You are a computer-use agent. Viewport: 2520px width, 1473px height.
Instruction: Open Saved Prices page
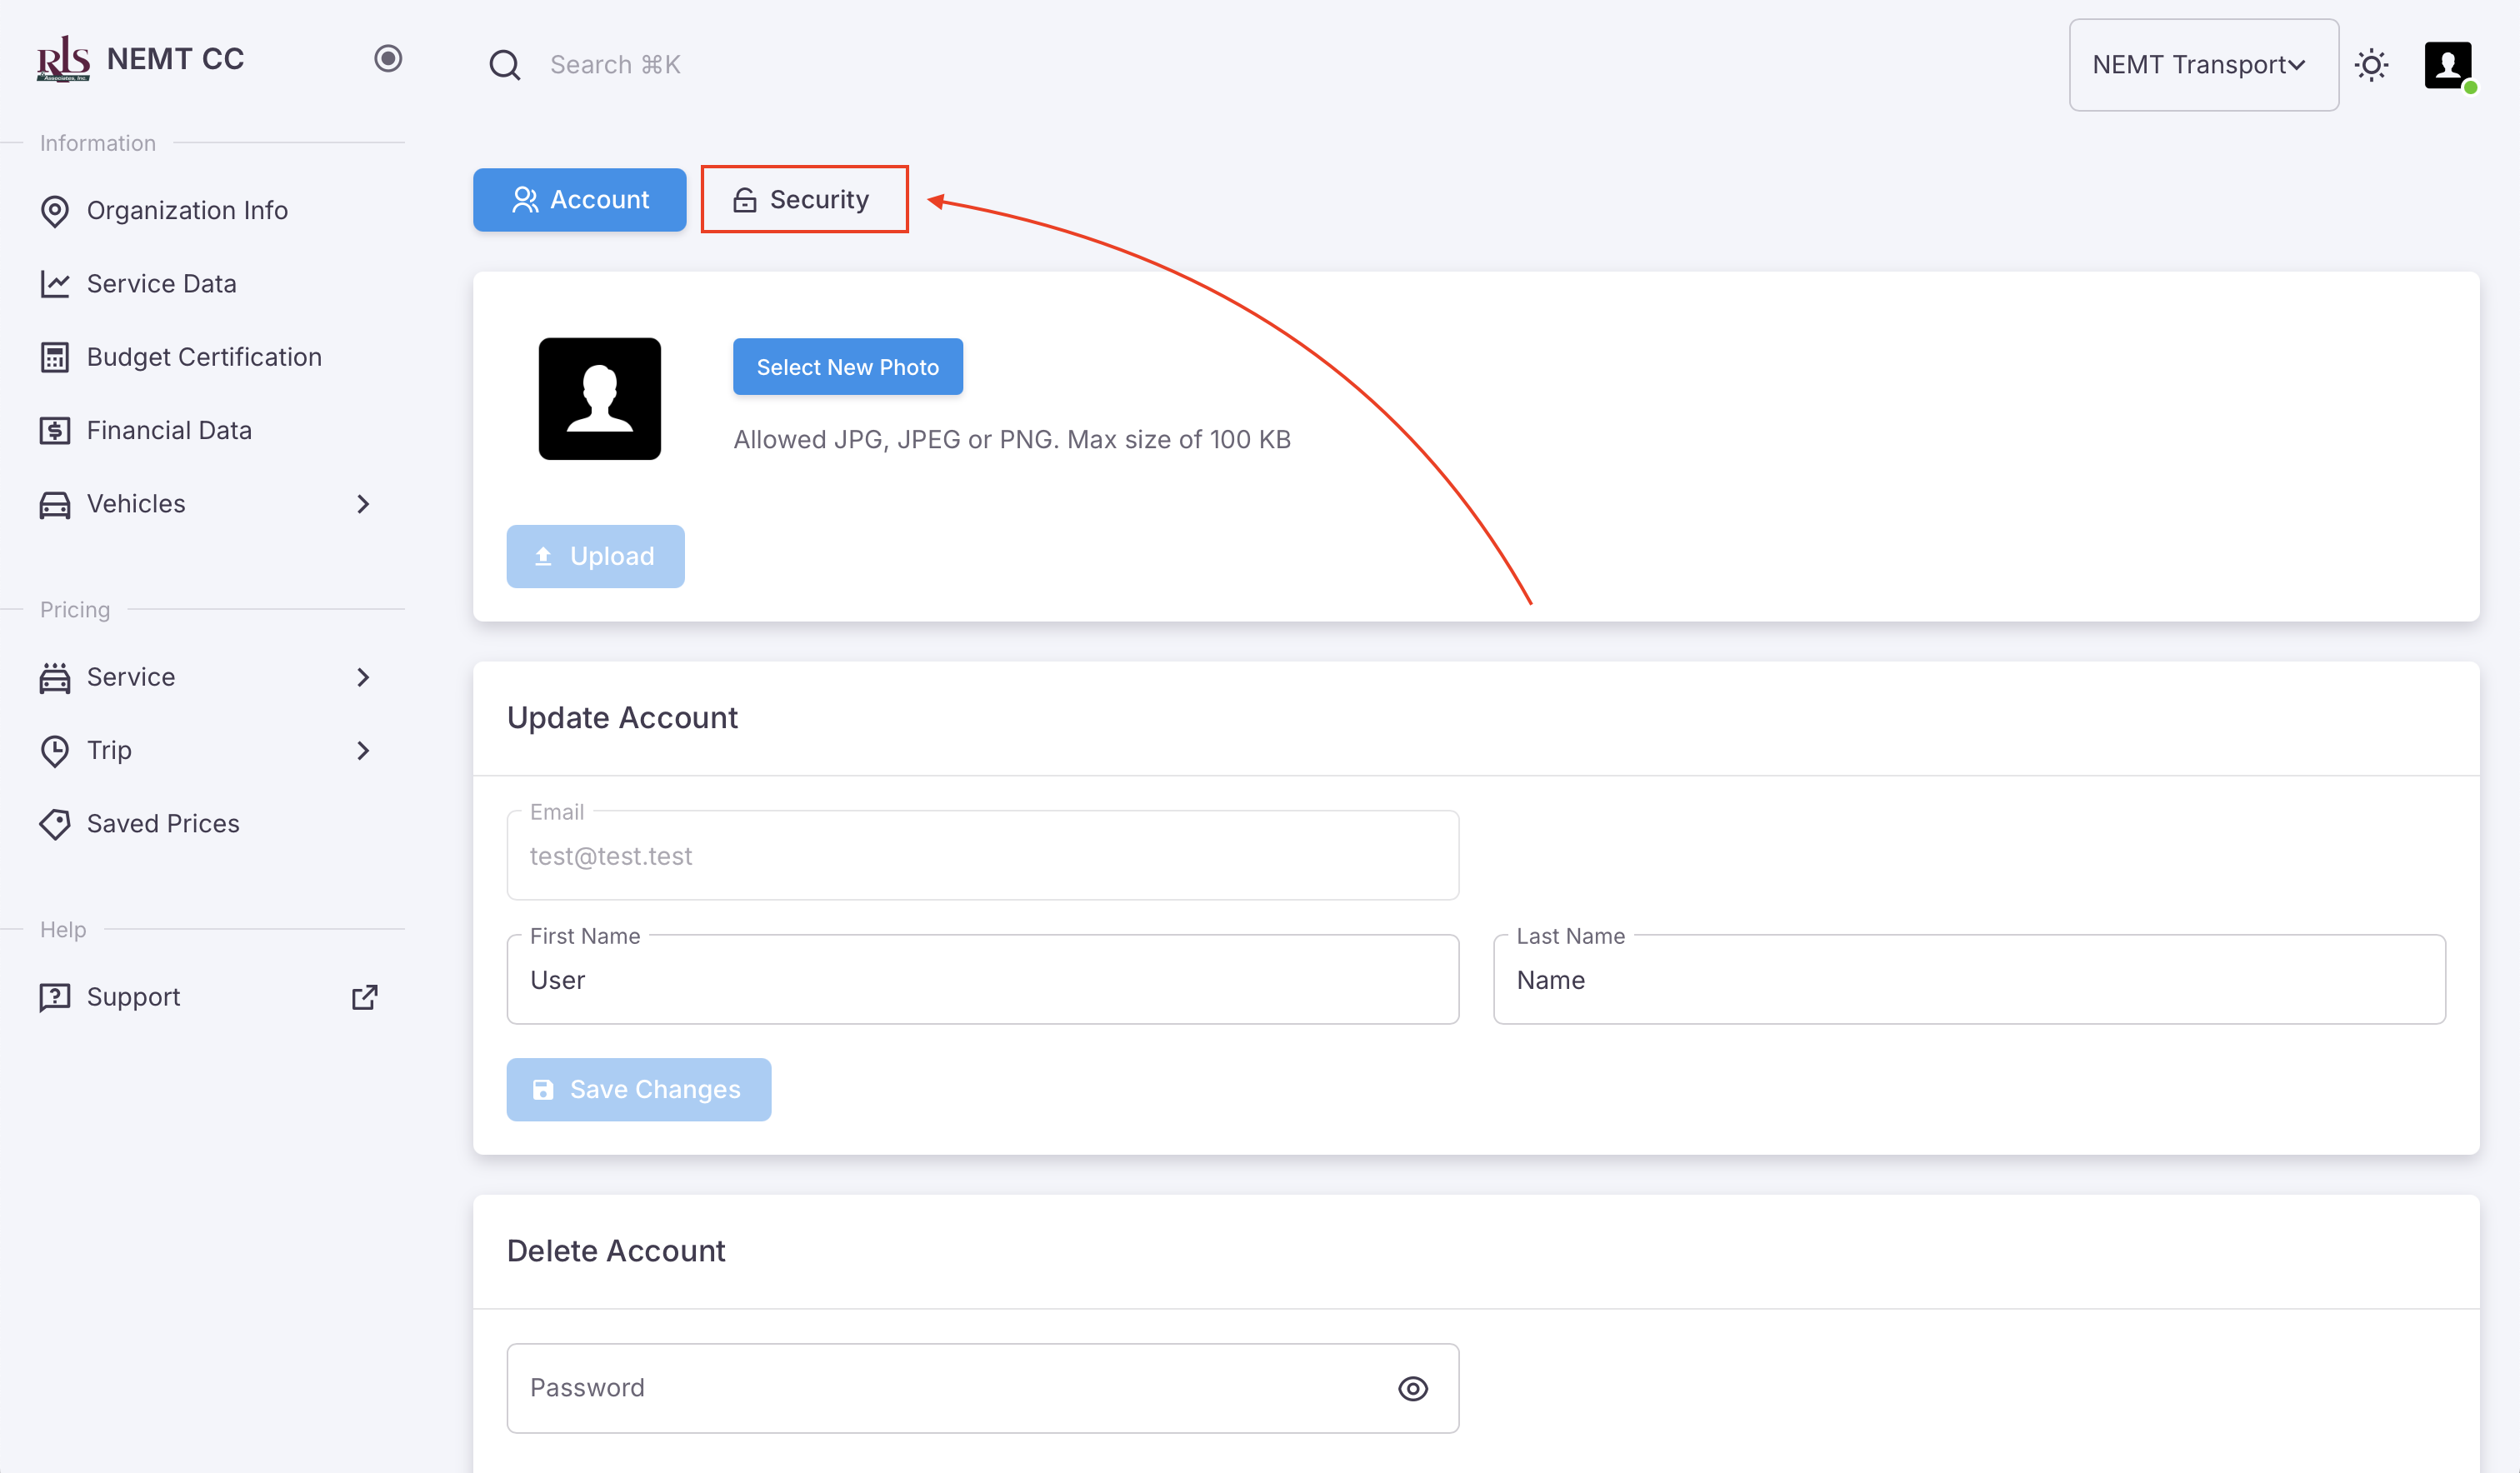tap(163, 823)
